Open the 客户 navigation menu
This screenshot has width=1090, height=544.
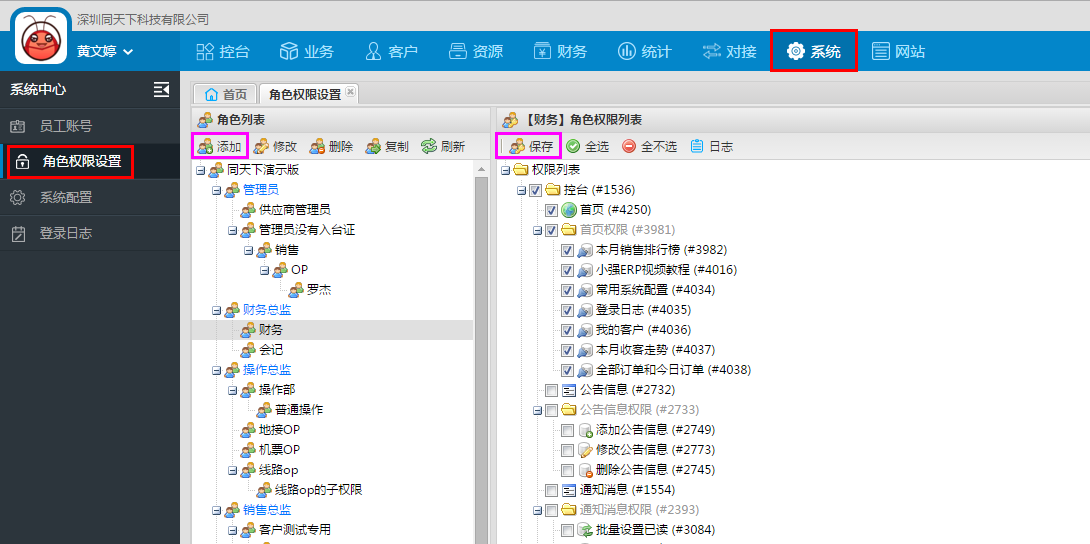(391, 51)
